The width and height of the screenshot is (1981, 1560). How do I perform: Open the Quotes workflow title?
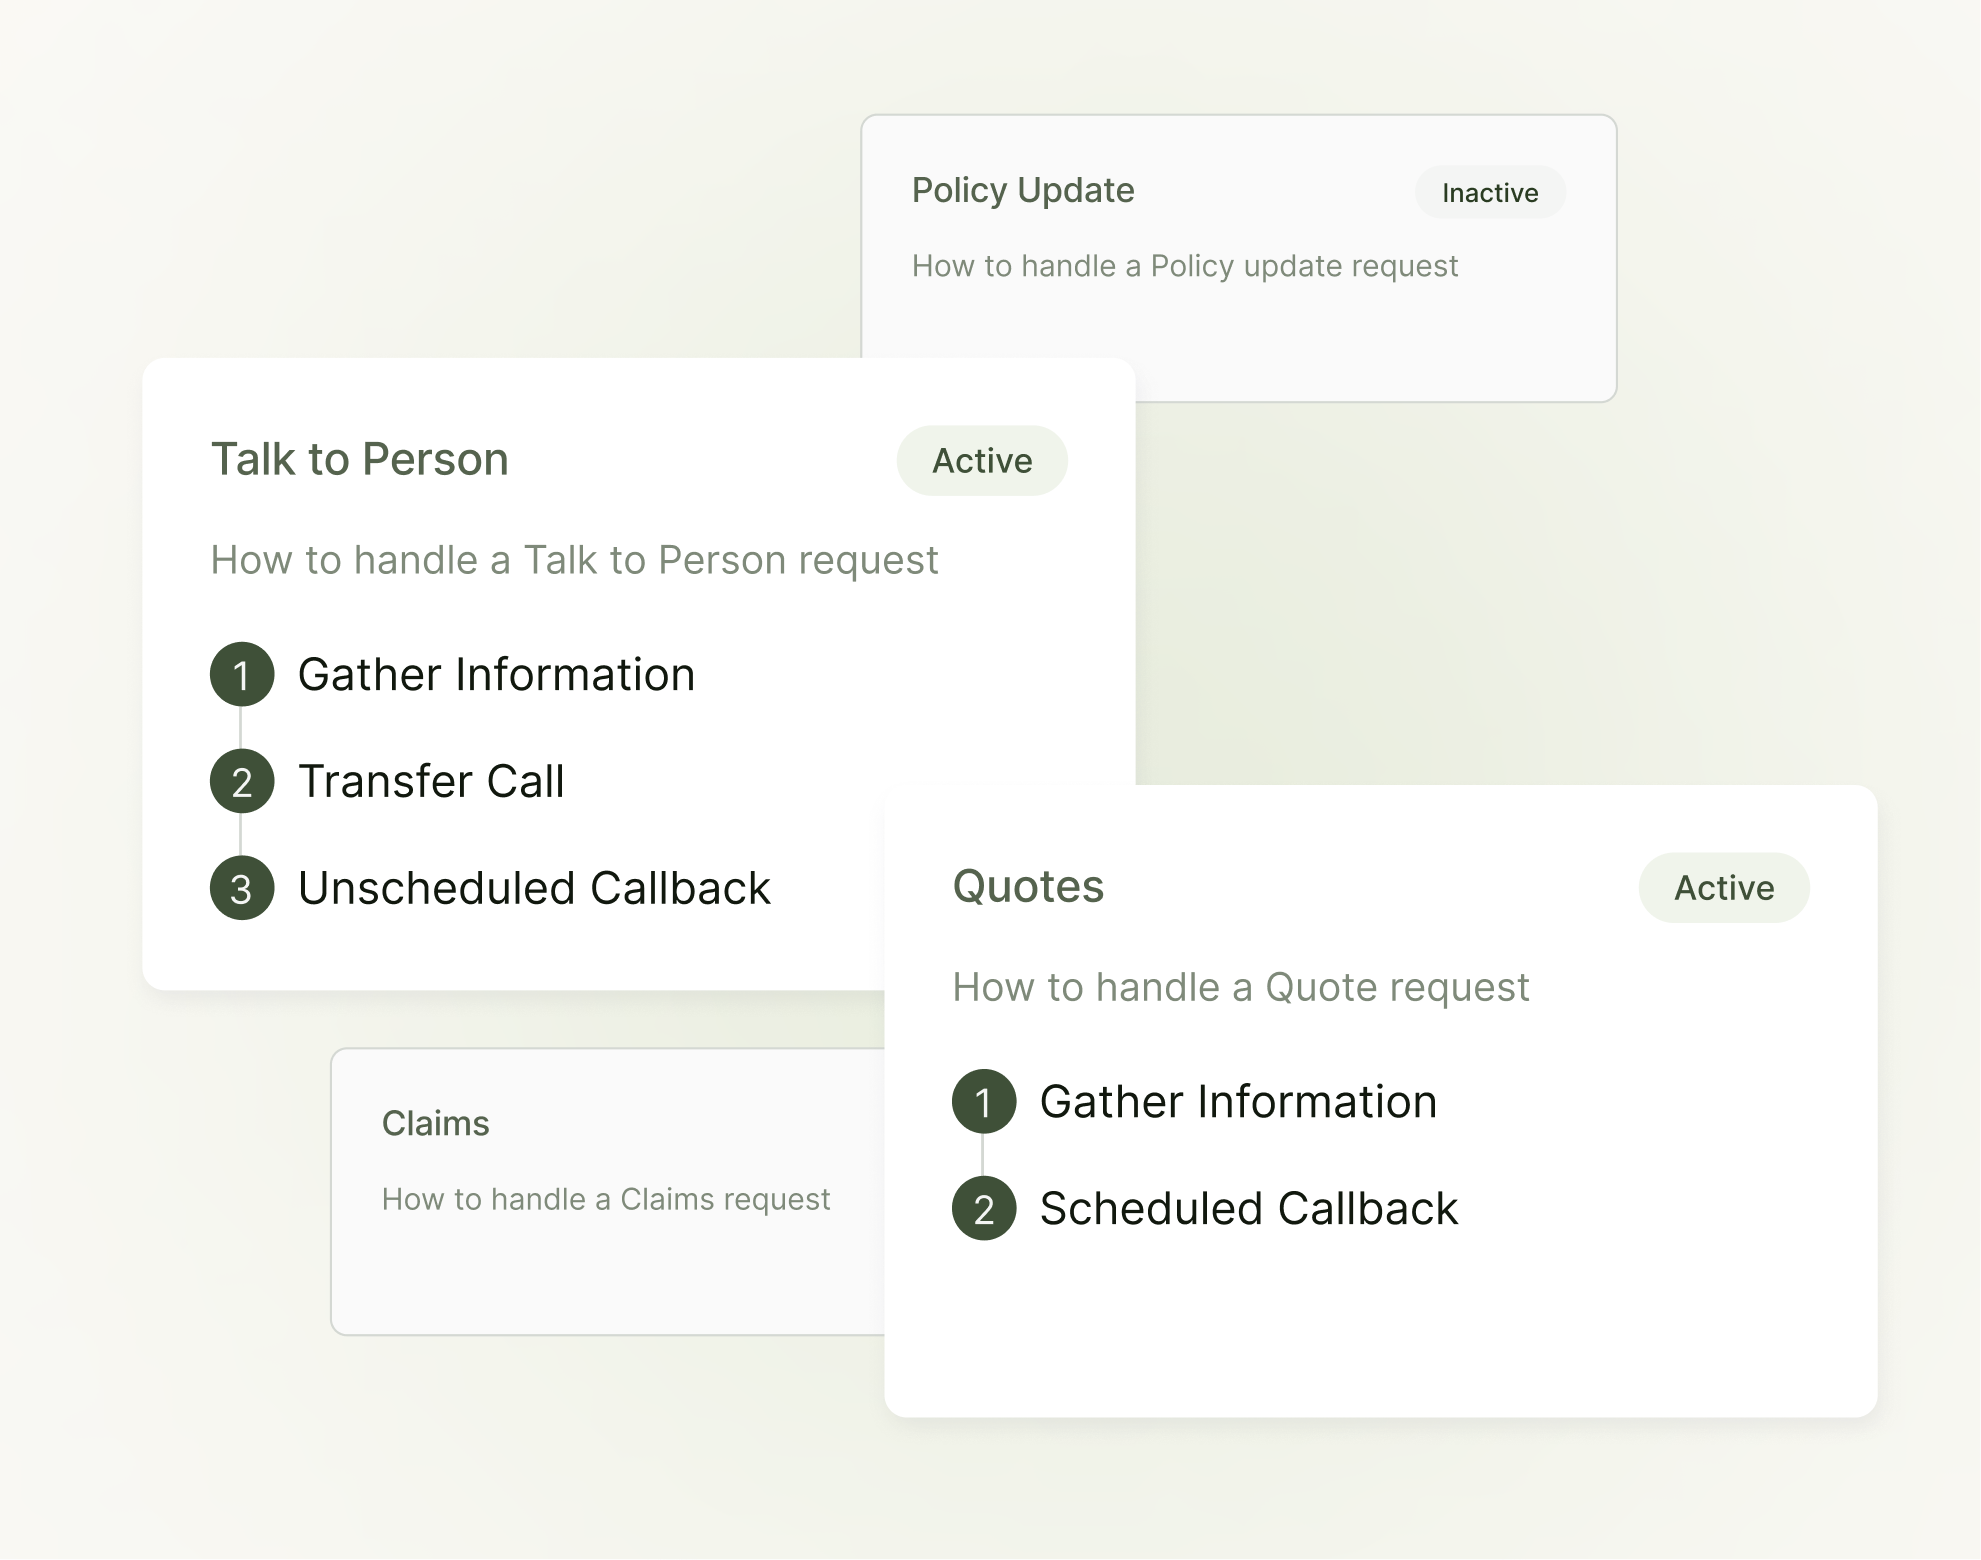pos(1027,886)
